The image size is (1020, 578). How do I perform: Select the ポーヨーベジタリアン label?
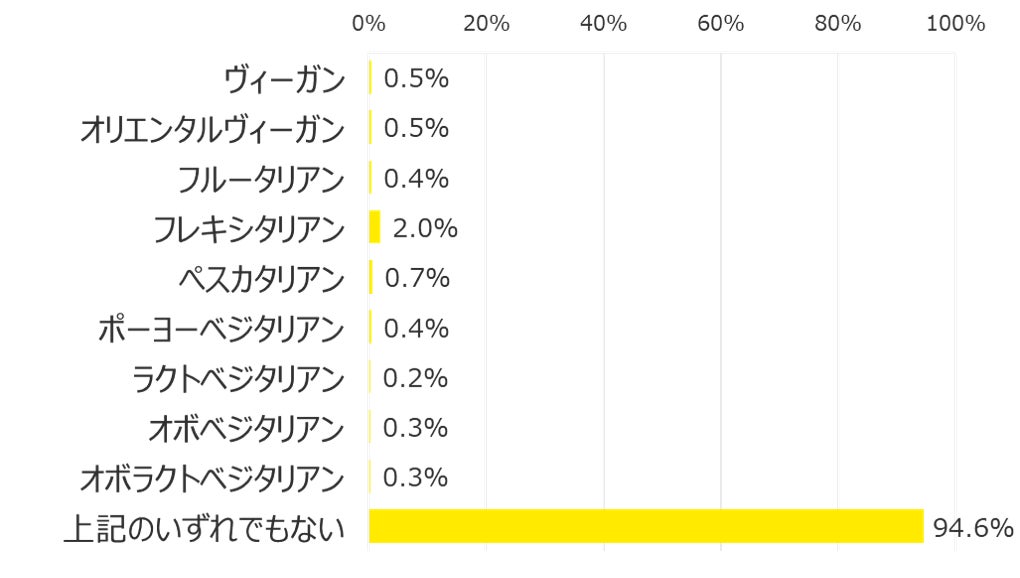point(221,328)
